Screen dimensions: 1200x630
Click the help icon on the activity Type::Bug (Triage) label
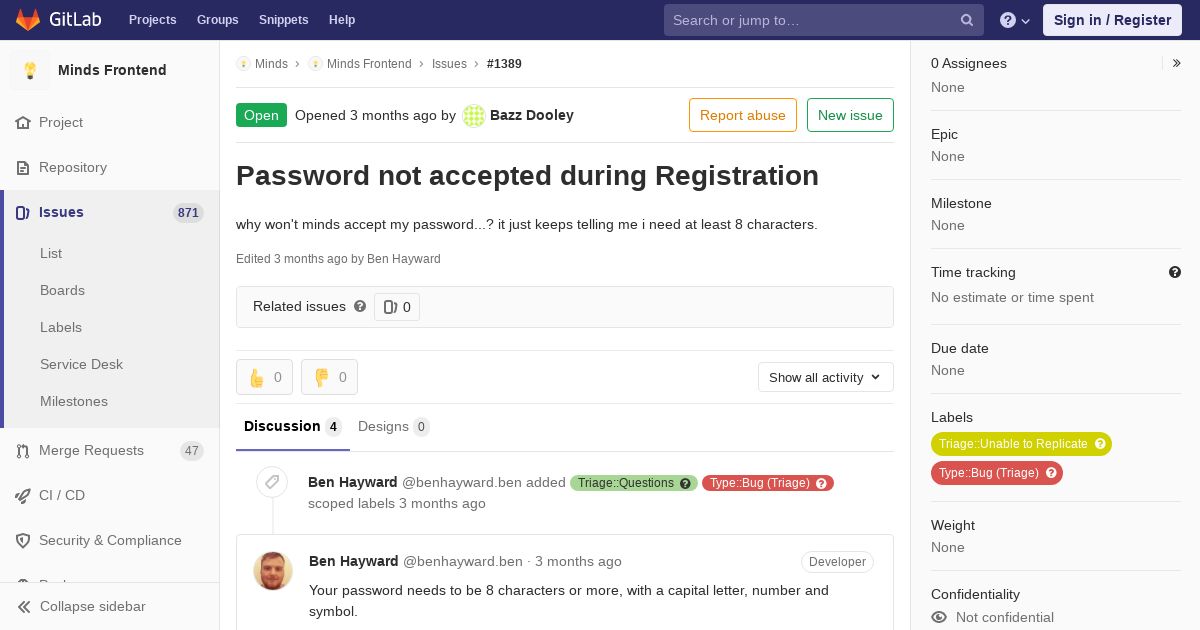(x=822, y=483)
